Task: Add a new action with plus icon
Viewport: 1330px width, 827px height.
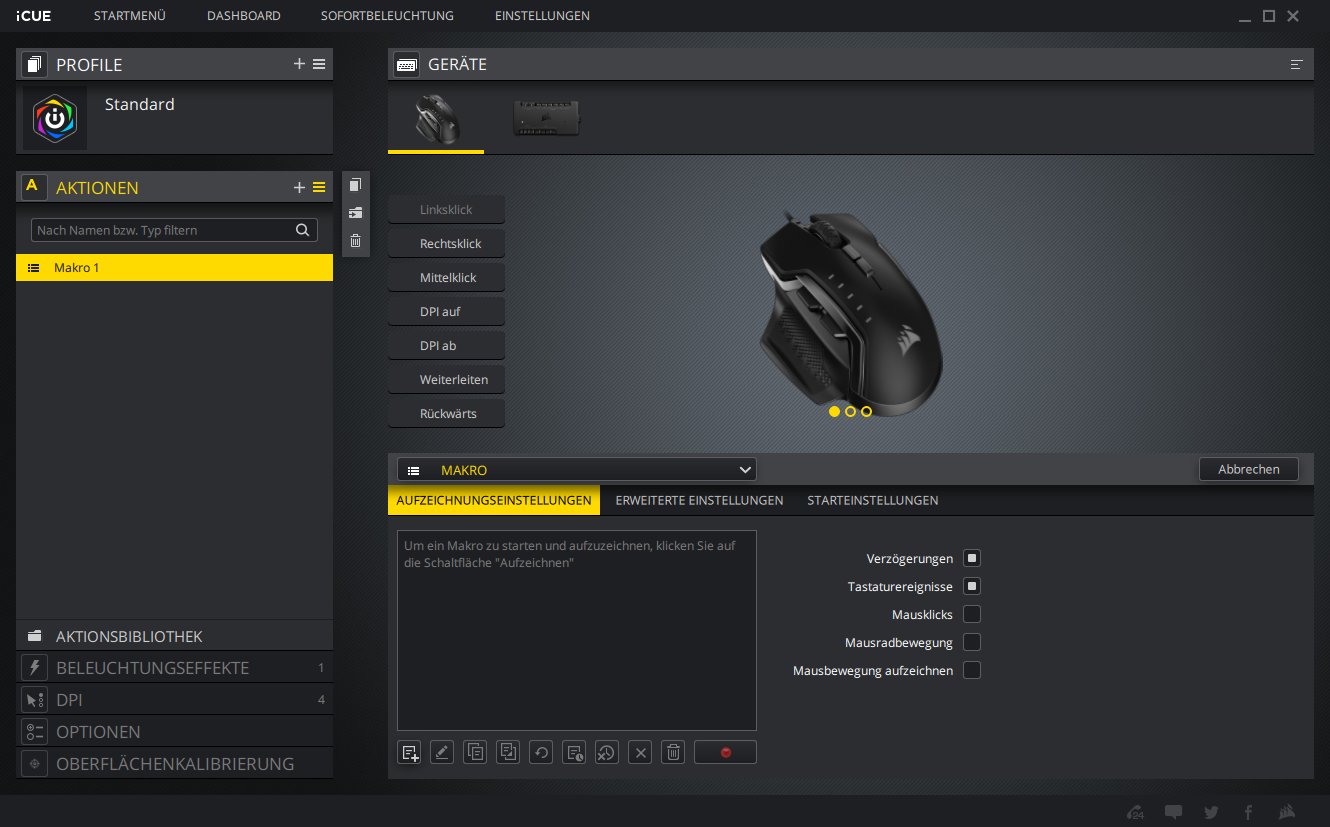Action: [299, 187]
